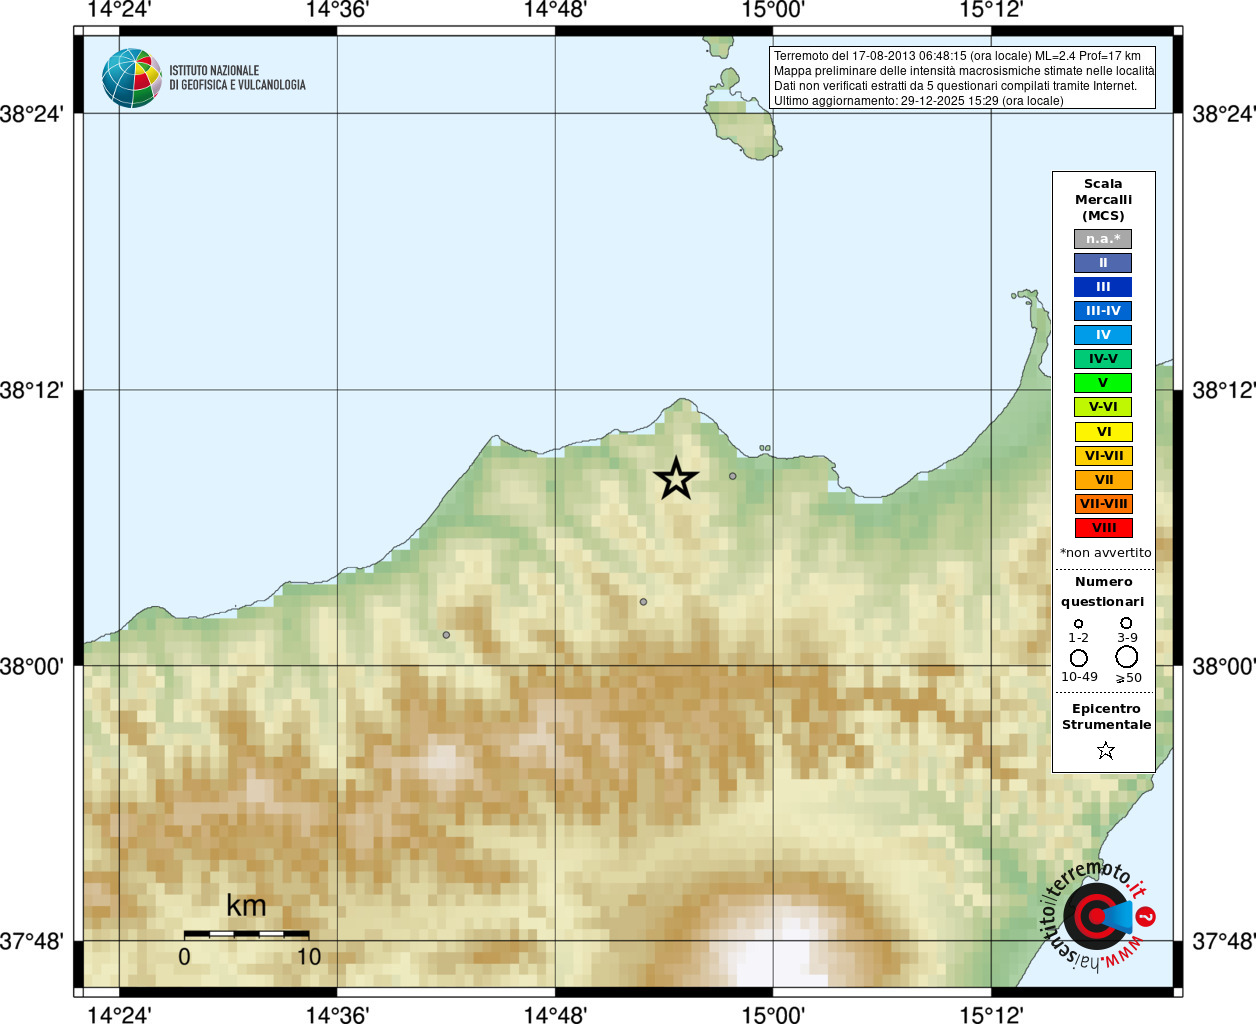Click the 37°48' label on left axis
Screen dimensions: 1256x1024
pos(32,941)
